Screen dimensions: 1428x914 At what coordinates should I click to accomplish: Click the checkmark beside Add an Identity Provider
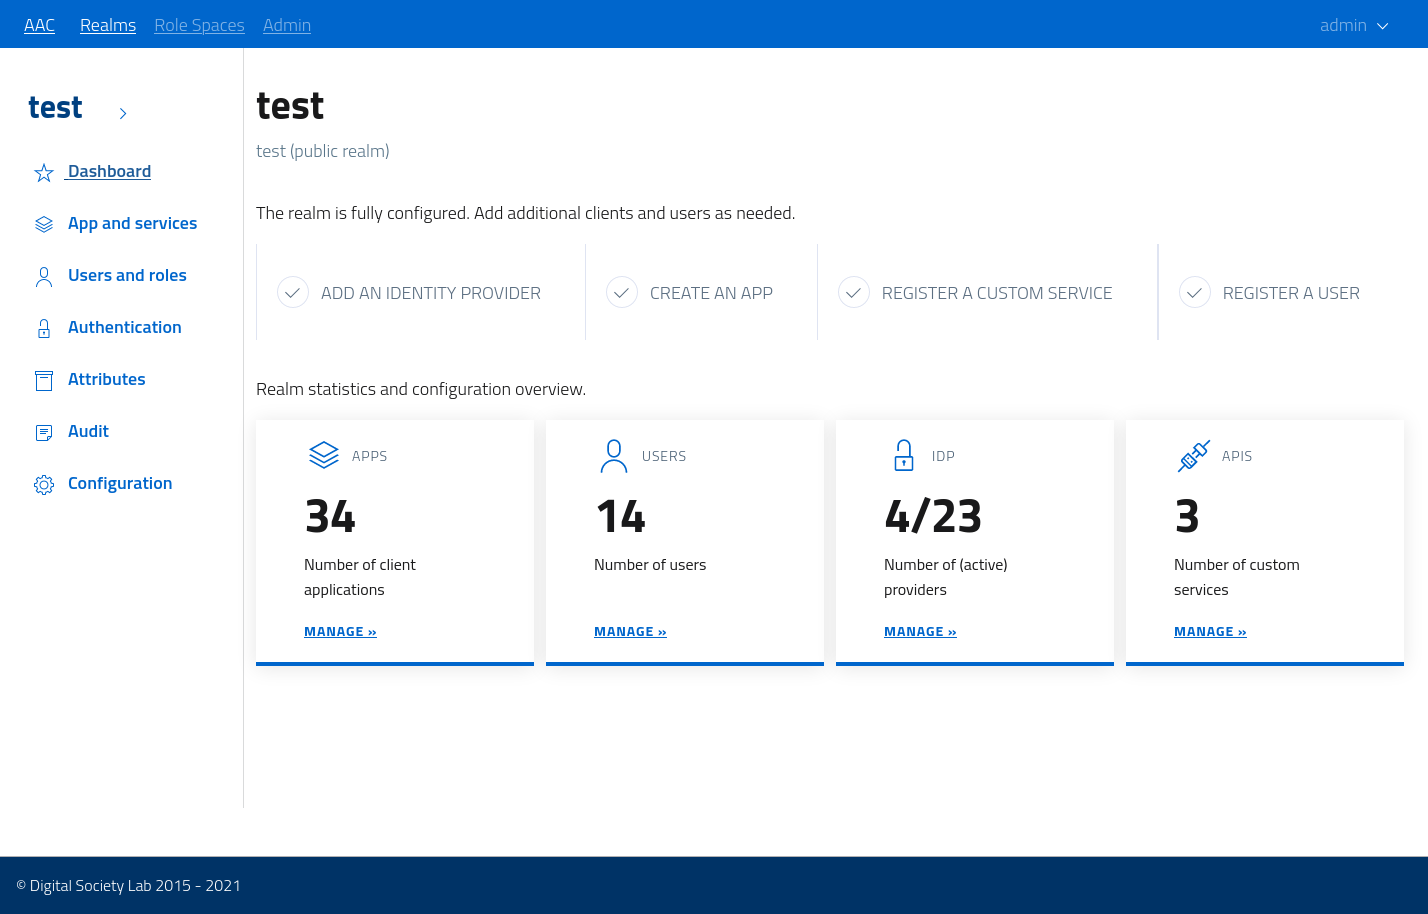(293, 293)
